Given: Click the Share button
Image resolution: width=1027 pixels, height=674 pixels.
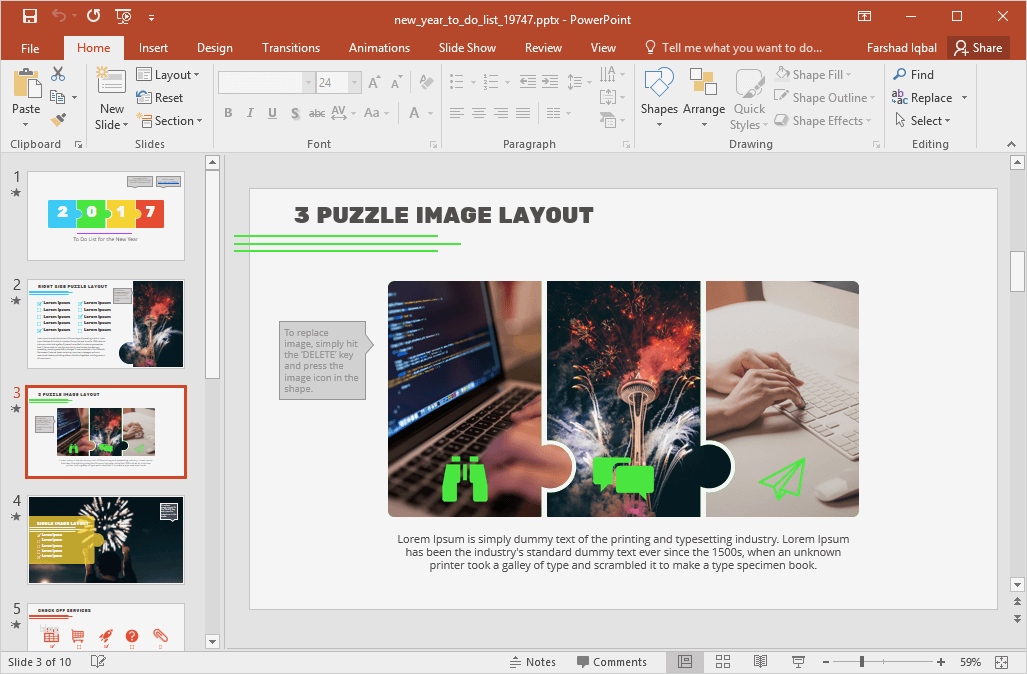Looking at the screenshot, I should (978, 48).
